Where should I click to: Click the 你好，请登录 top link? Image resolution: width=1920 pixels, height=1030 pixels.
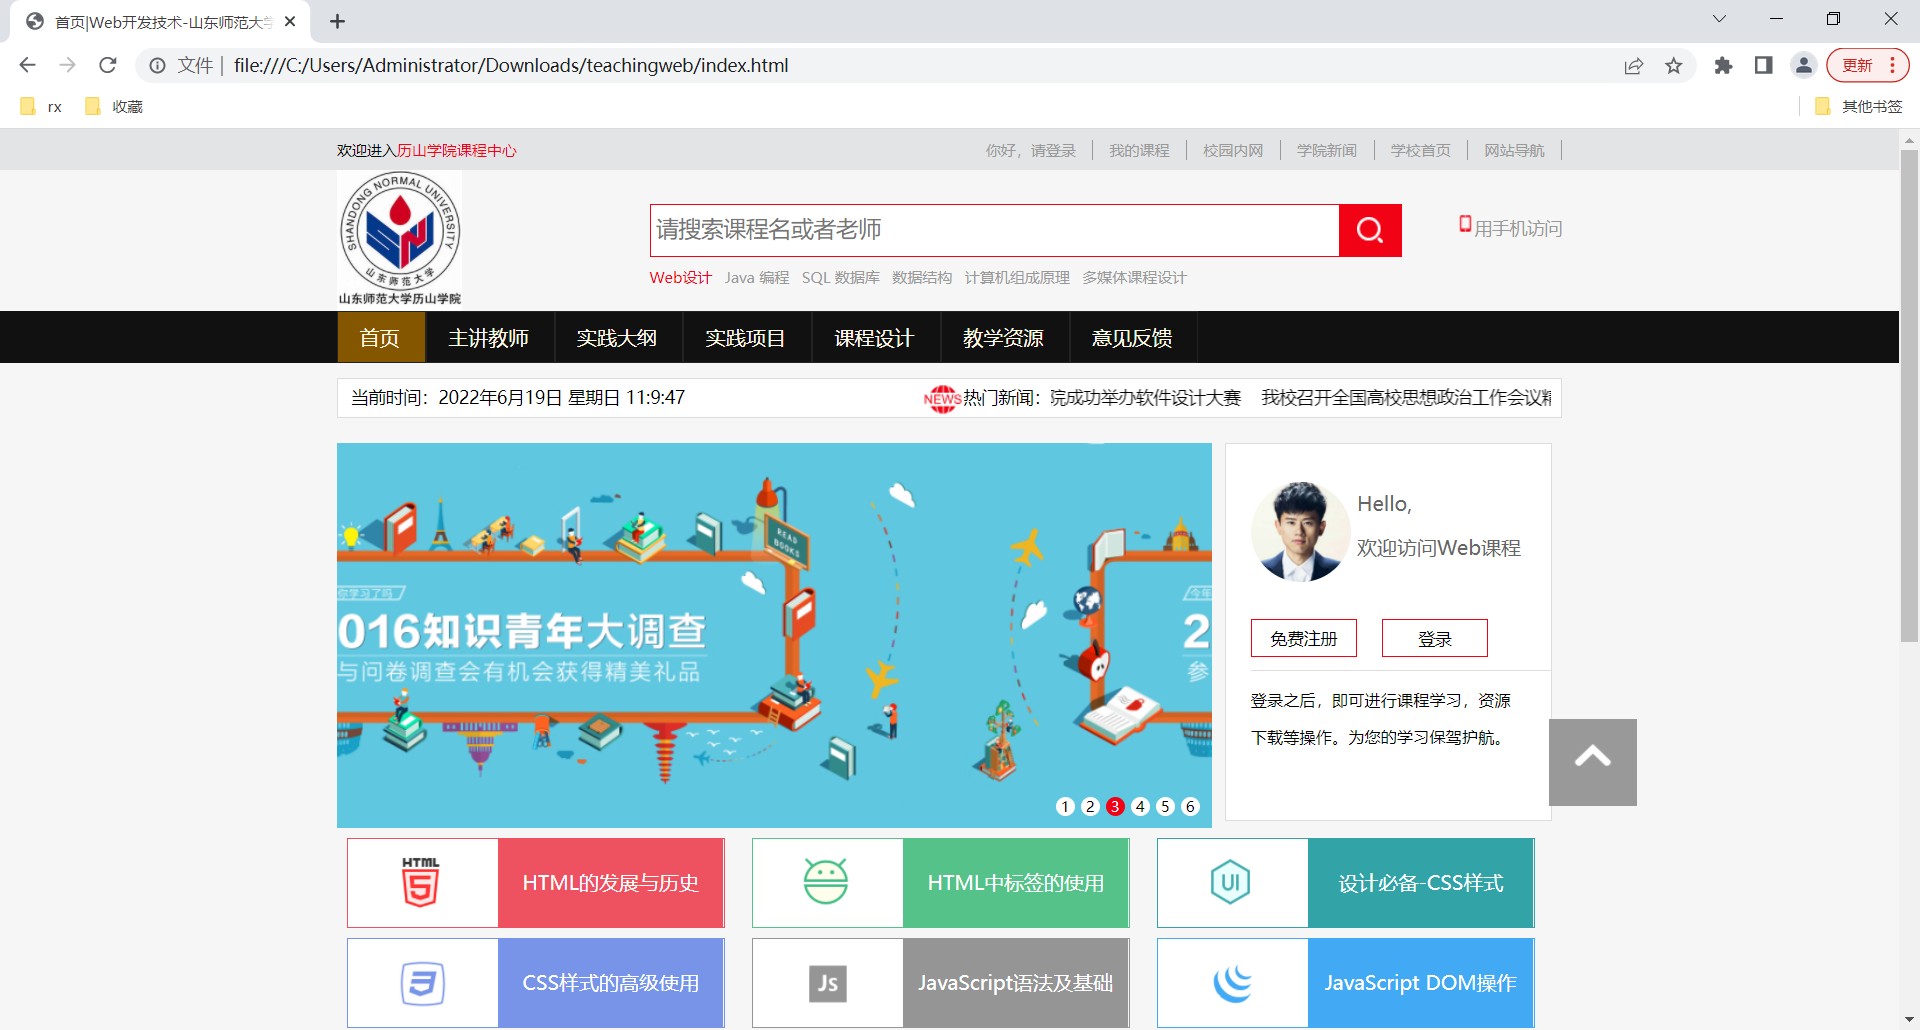pos(1031,151)
